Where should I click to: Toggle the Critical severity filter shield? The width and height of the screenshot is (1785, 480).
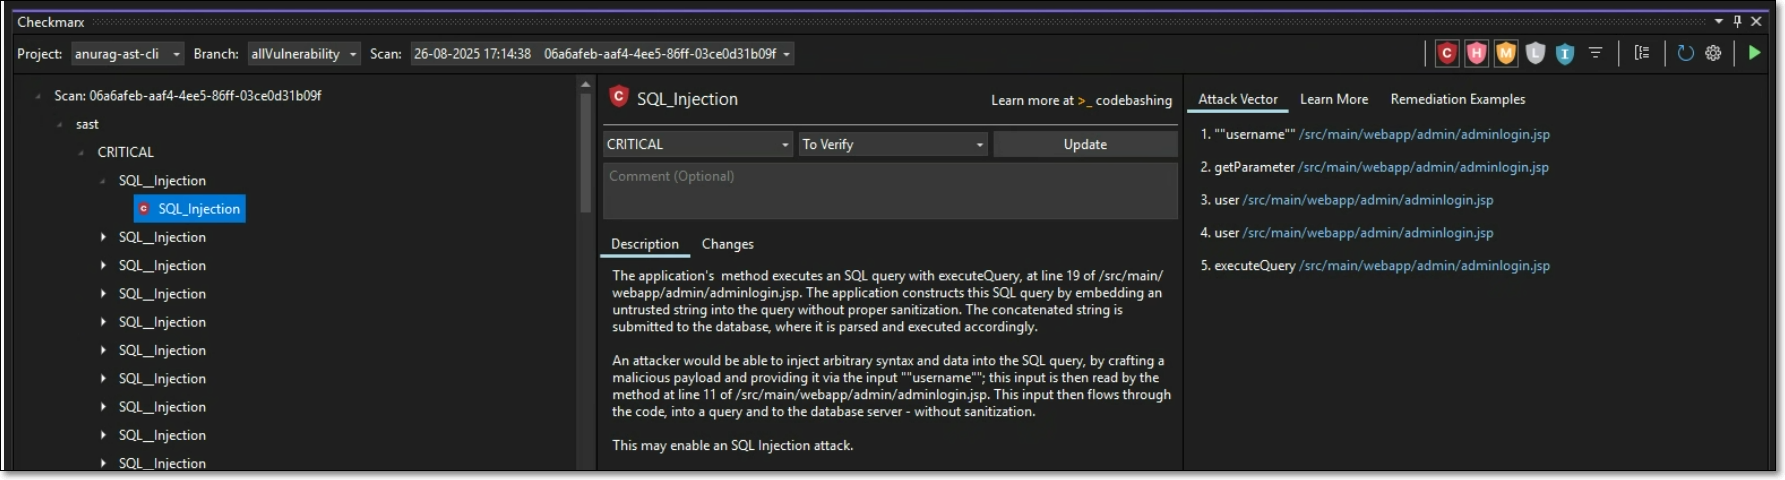[x=1446, y=54]
